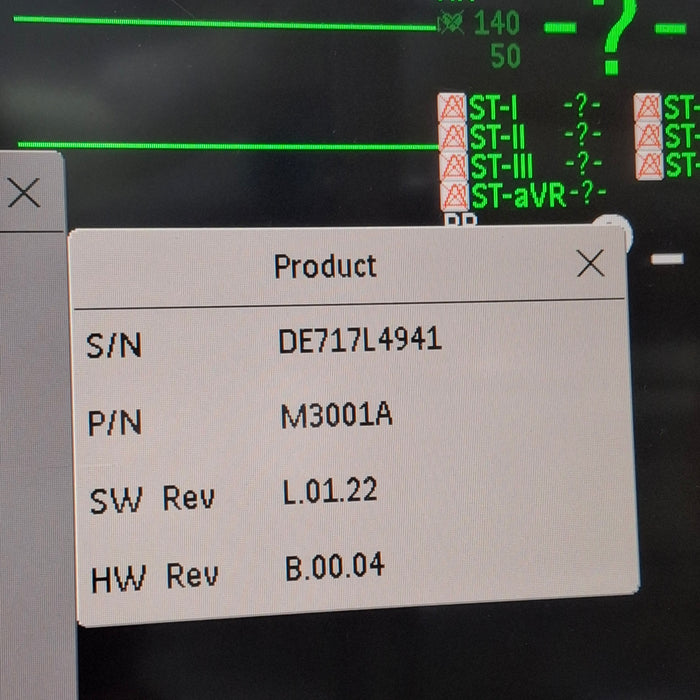Click the ST-III numeric label

[x=502, y=166]
